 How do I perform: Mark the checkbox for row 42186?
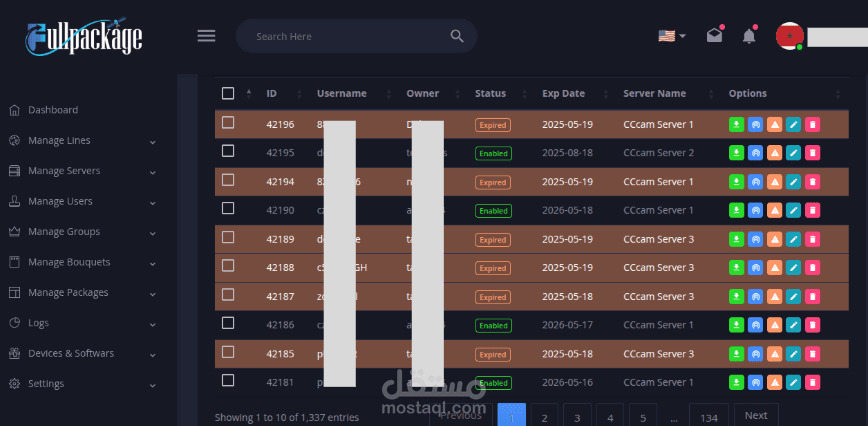point(228,323)
